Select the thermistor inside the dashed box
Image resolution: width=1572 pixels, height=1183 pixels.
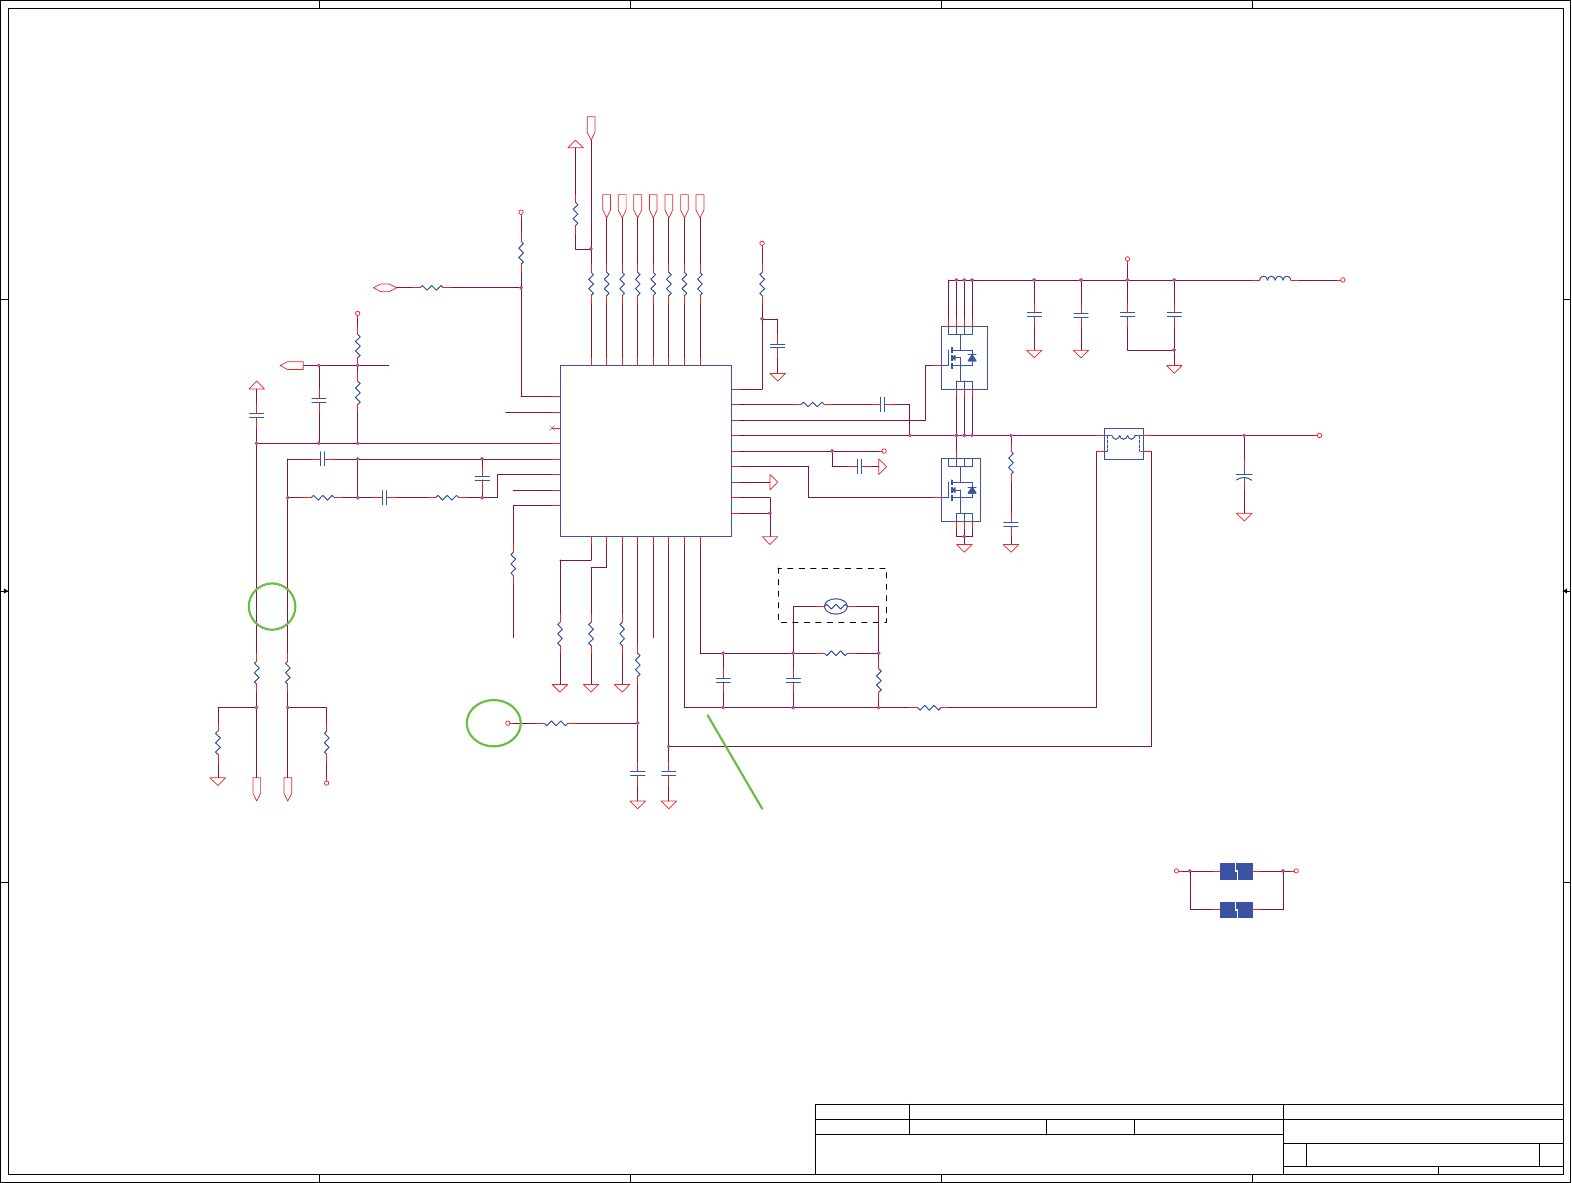tap(836, 606)
